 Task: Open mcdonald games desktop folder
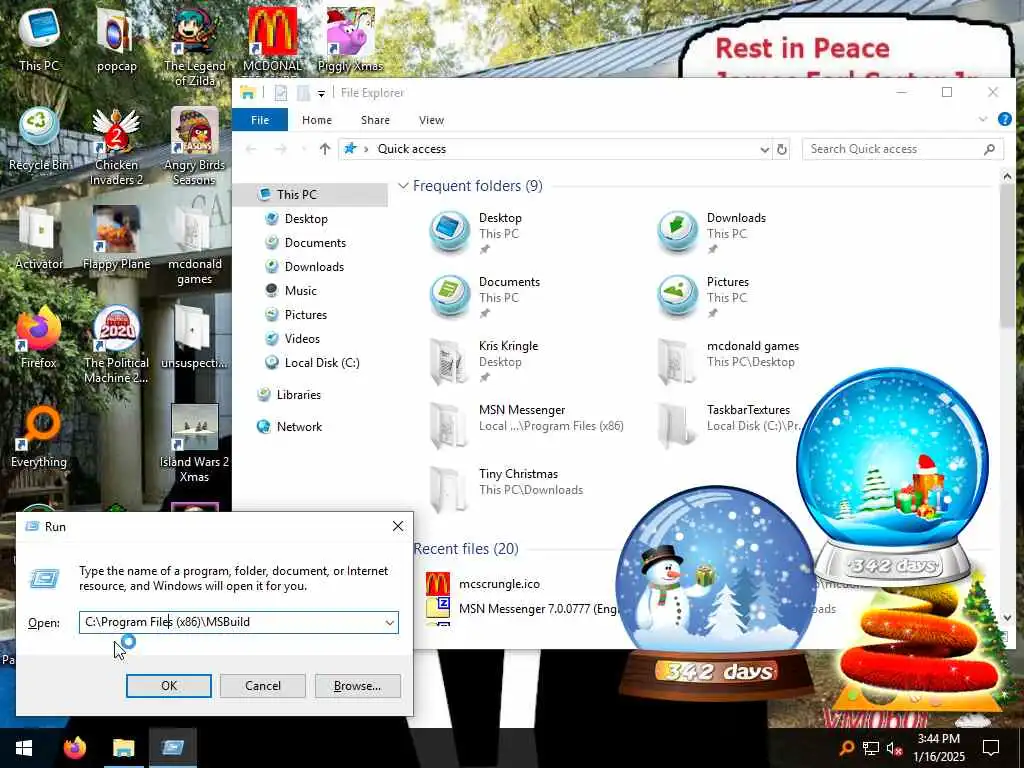point(194,246)
